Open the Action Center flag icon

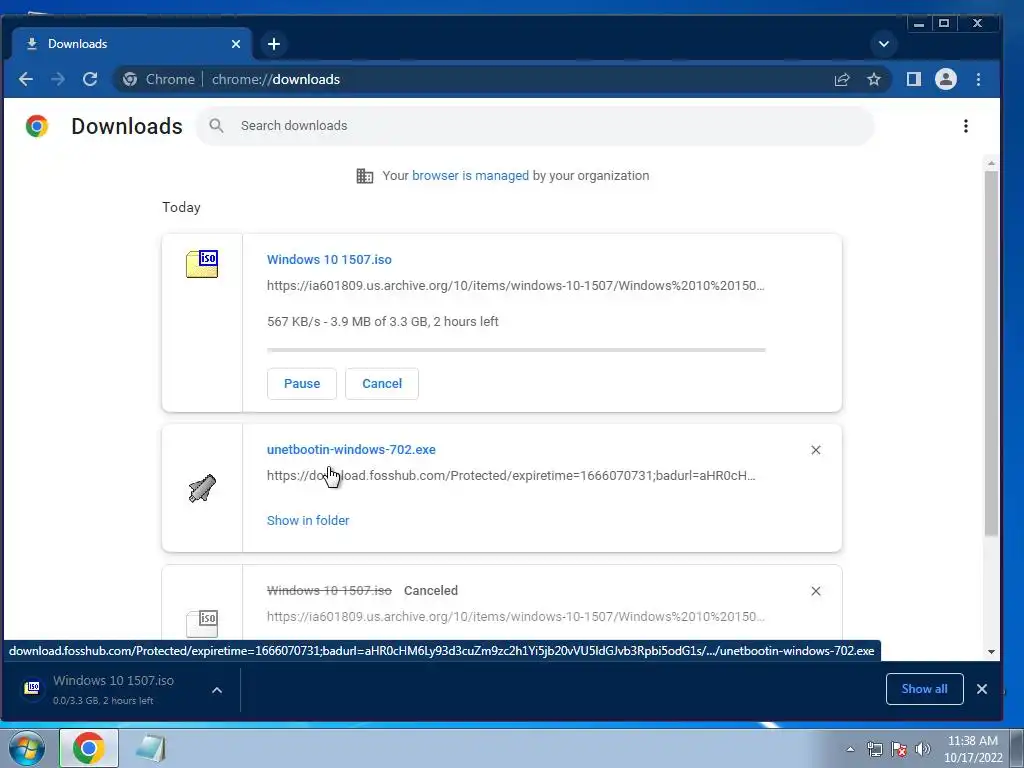899,749
